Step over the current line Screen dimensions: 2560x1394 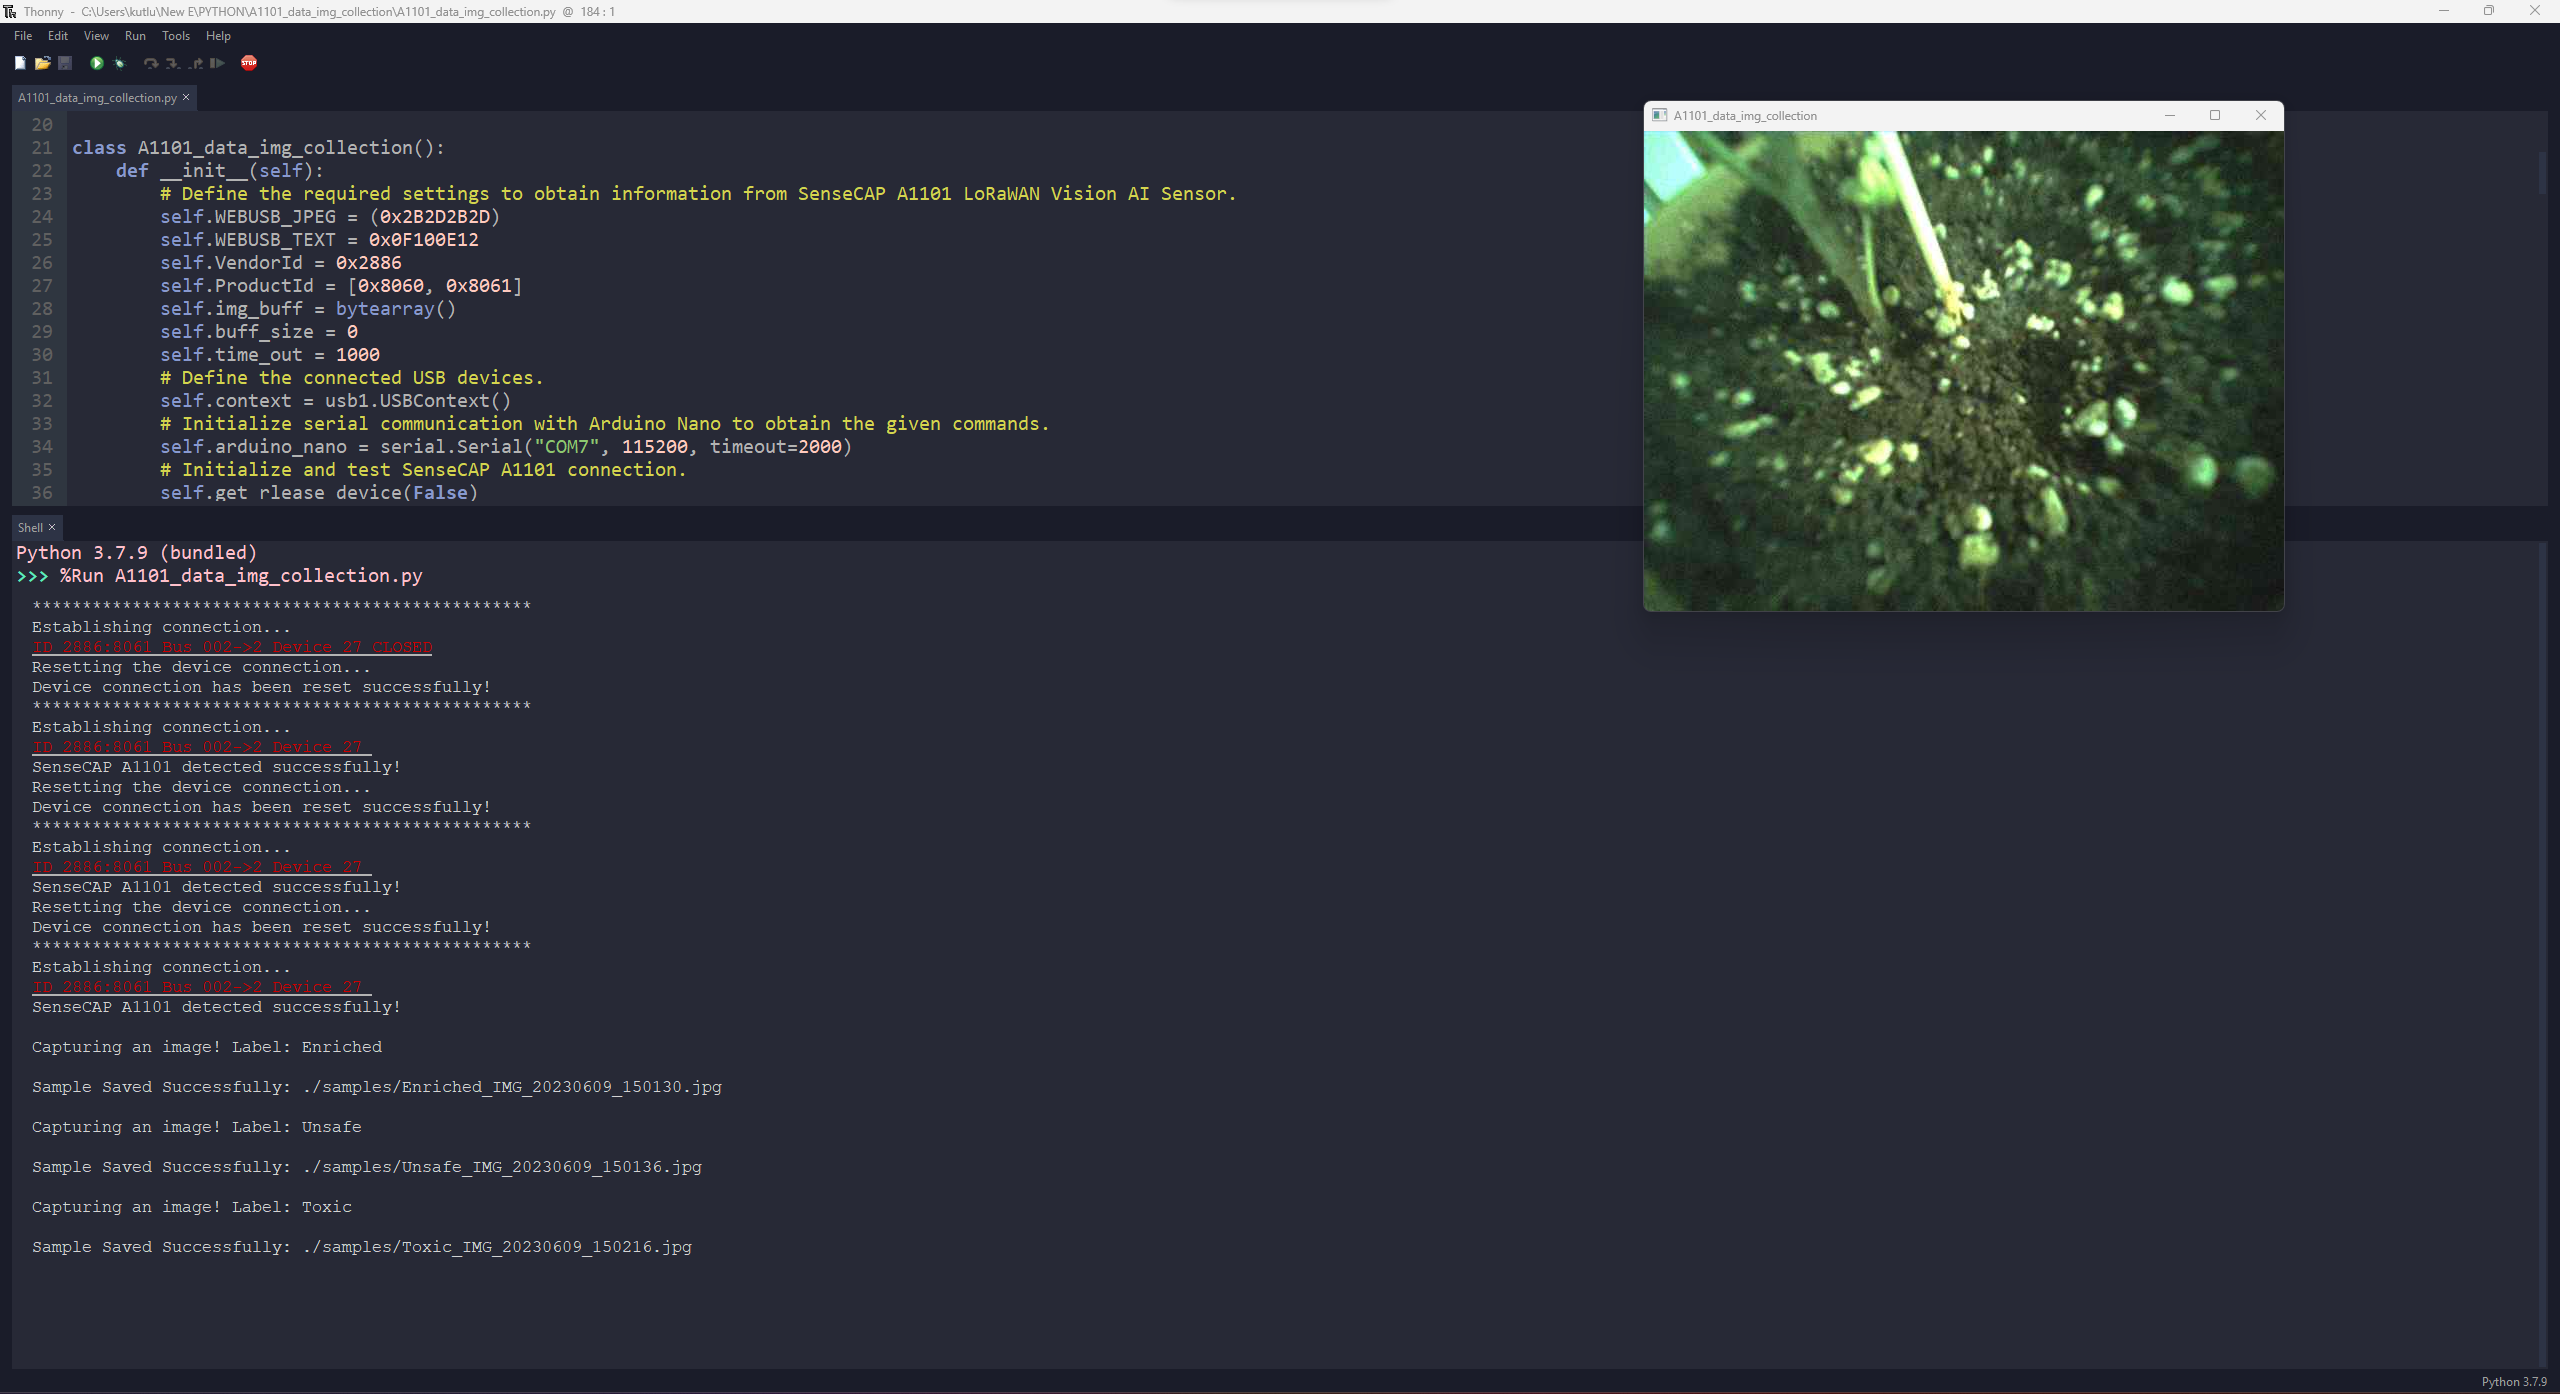pyautogui.click(x=150, y=63)
